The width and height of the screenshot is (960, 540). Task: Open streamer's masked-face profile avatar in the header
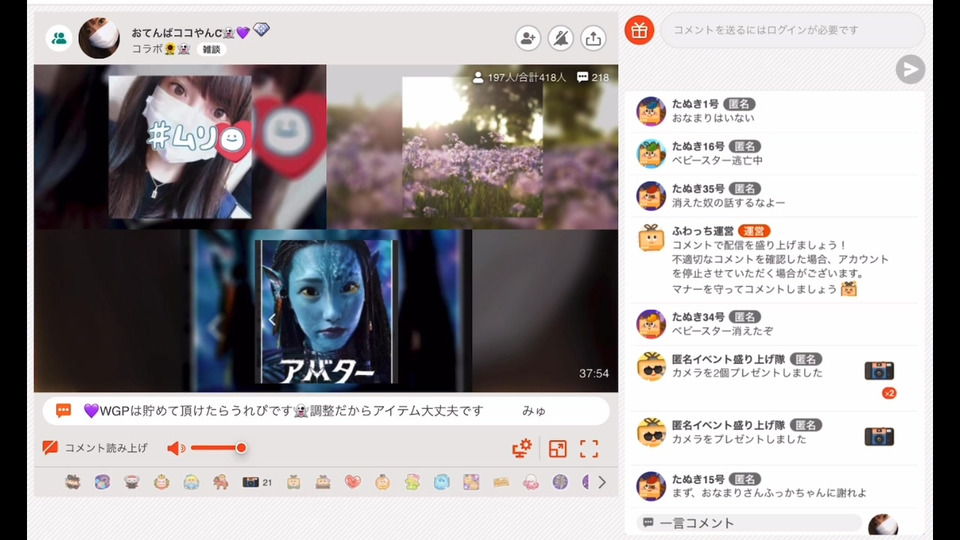(x=99, y=38)
